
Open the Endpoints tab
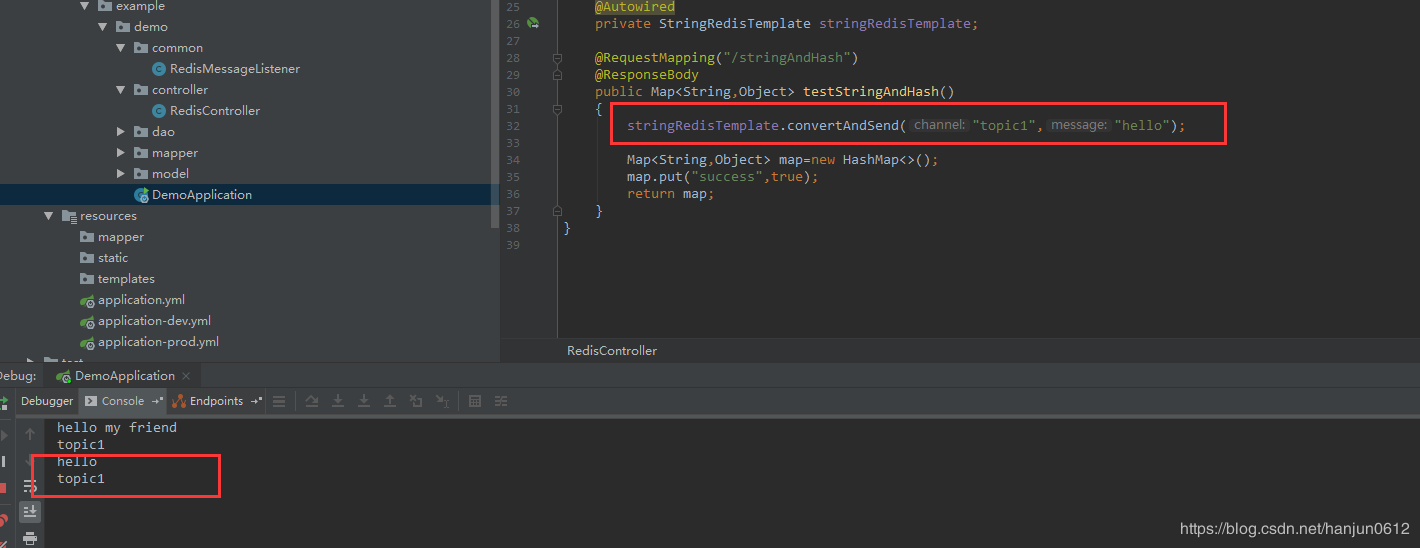[x=215, y=401]
